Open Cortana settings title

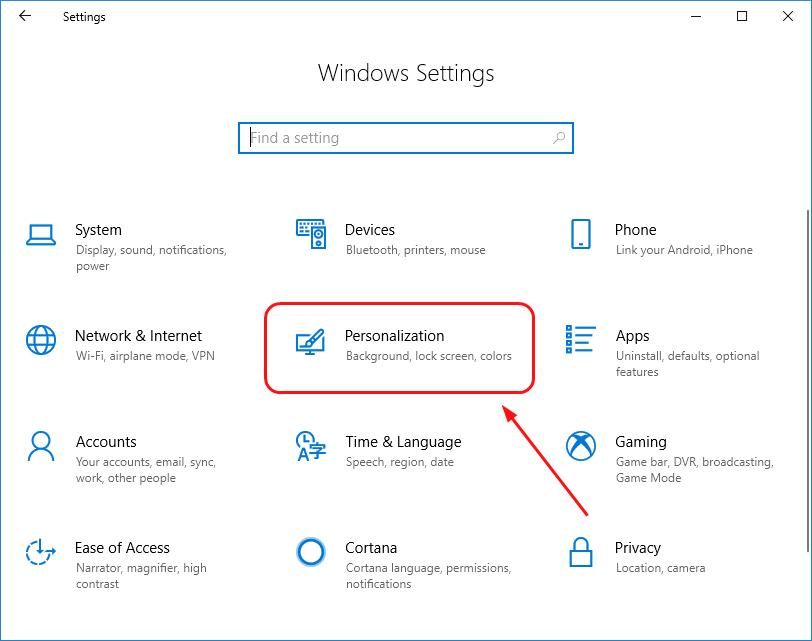click(371, 547)
